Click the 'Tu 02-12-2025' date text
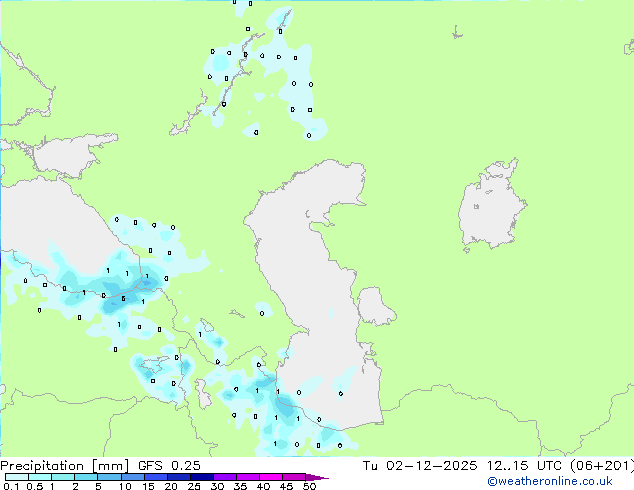The height and width of the screenshot is (490, 634). tap(420, 466)
